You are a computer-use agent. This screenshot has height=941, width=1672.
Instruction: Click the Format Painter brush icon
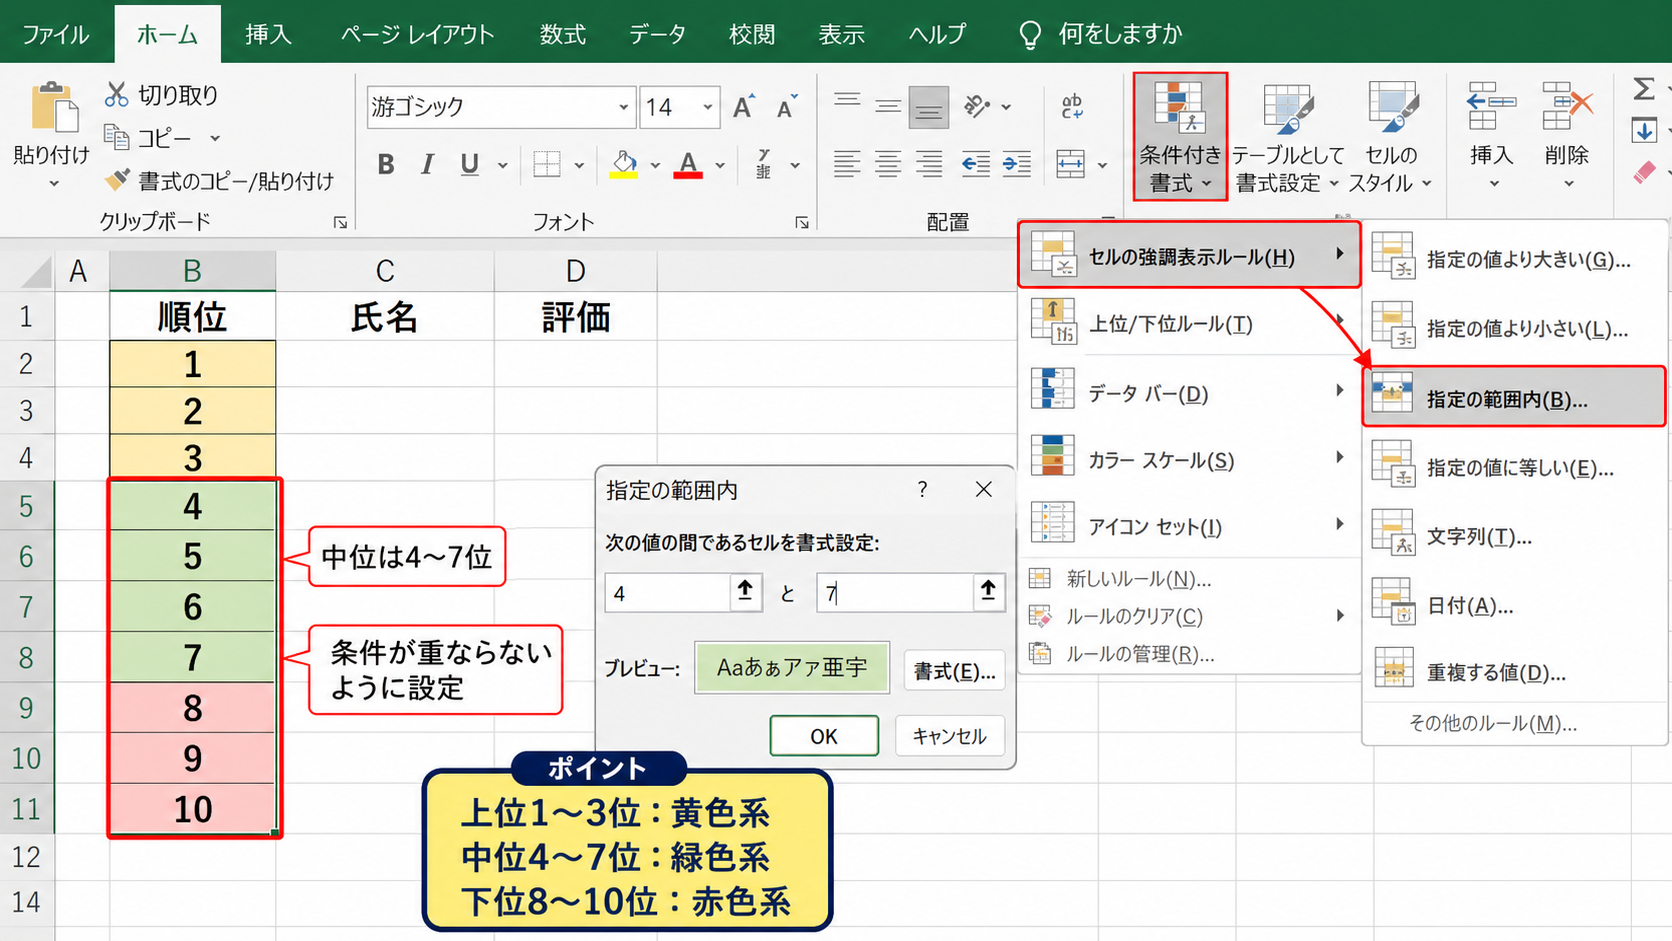(117, 180)
